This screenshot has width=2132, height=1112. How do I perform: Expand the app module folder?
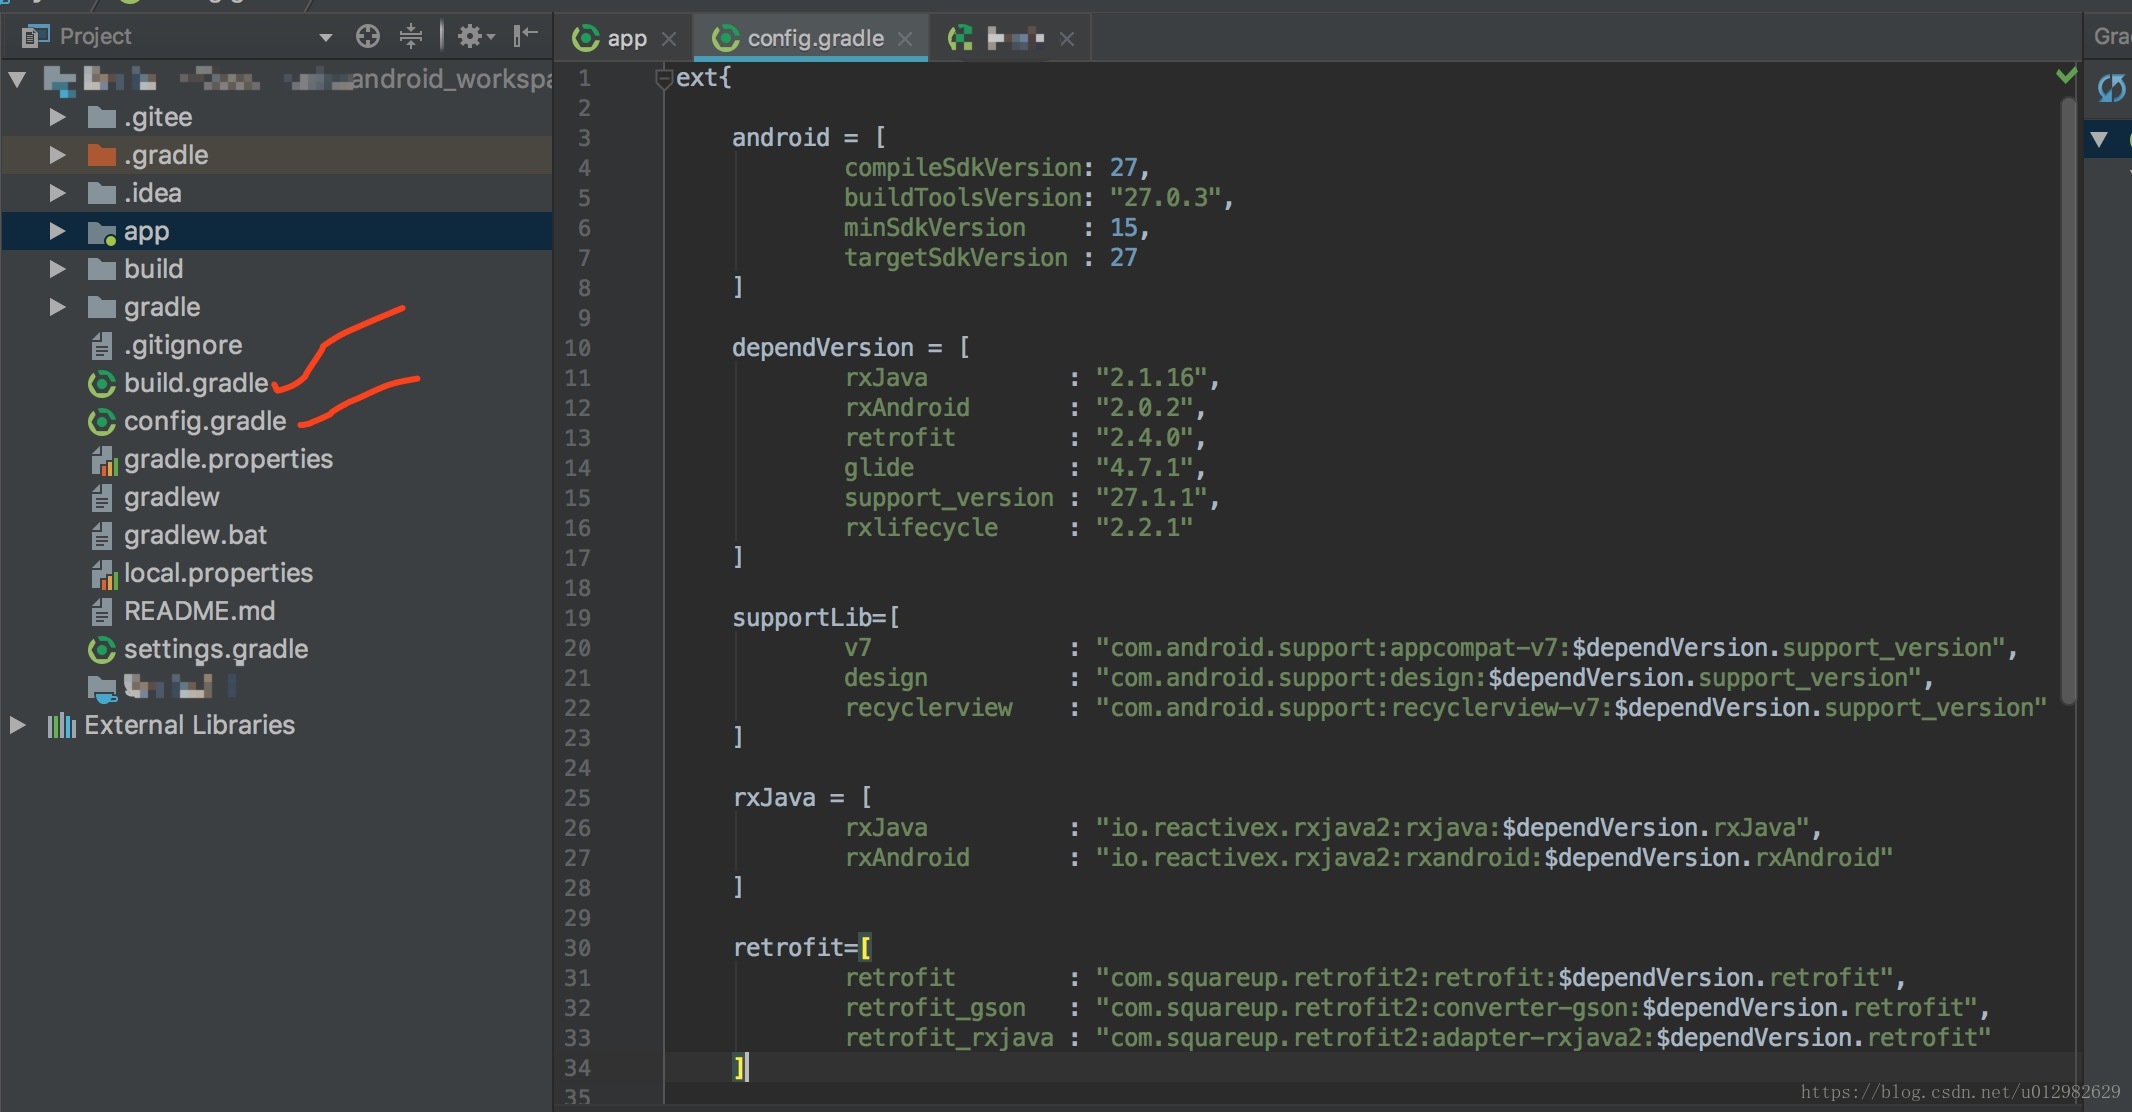coord(57,231)
